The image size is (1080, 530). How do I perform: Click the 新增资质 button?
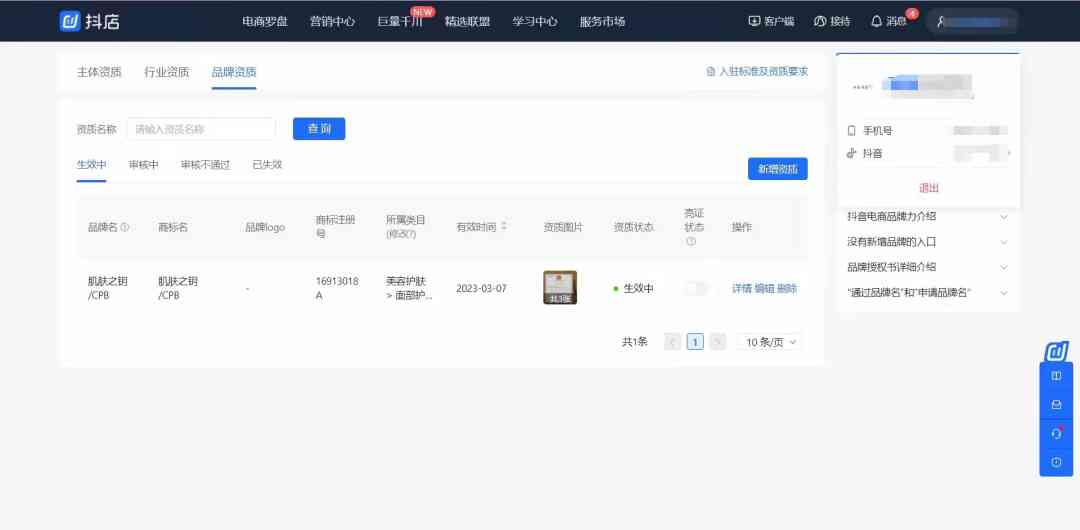777,169
